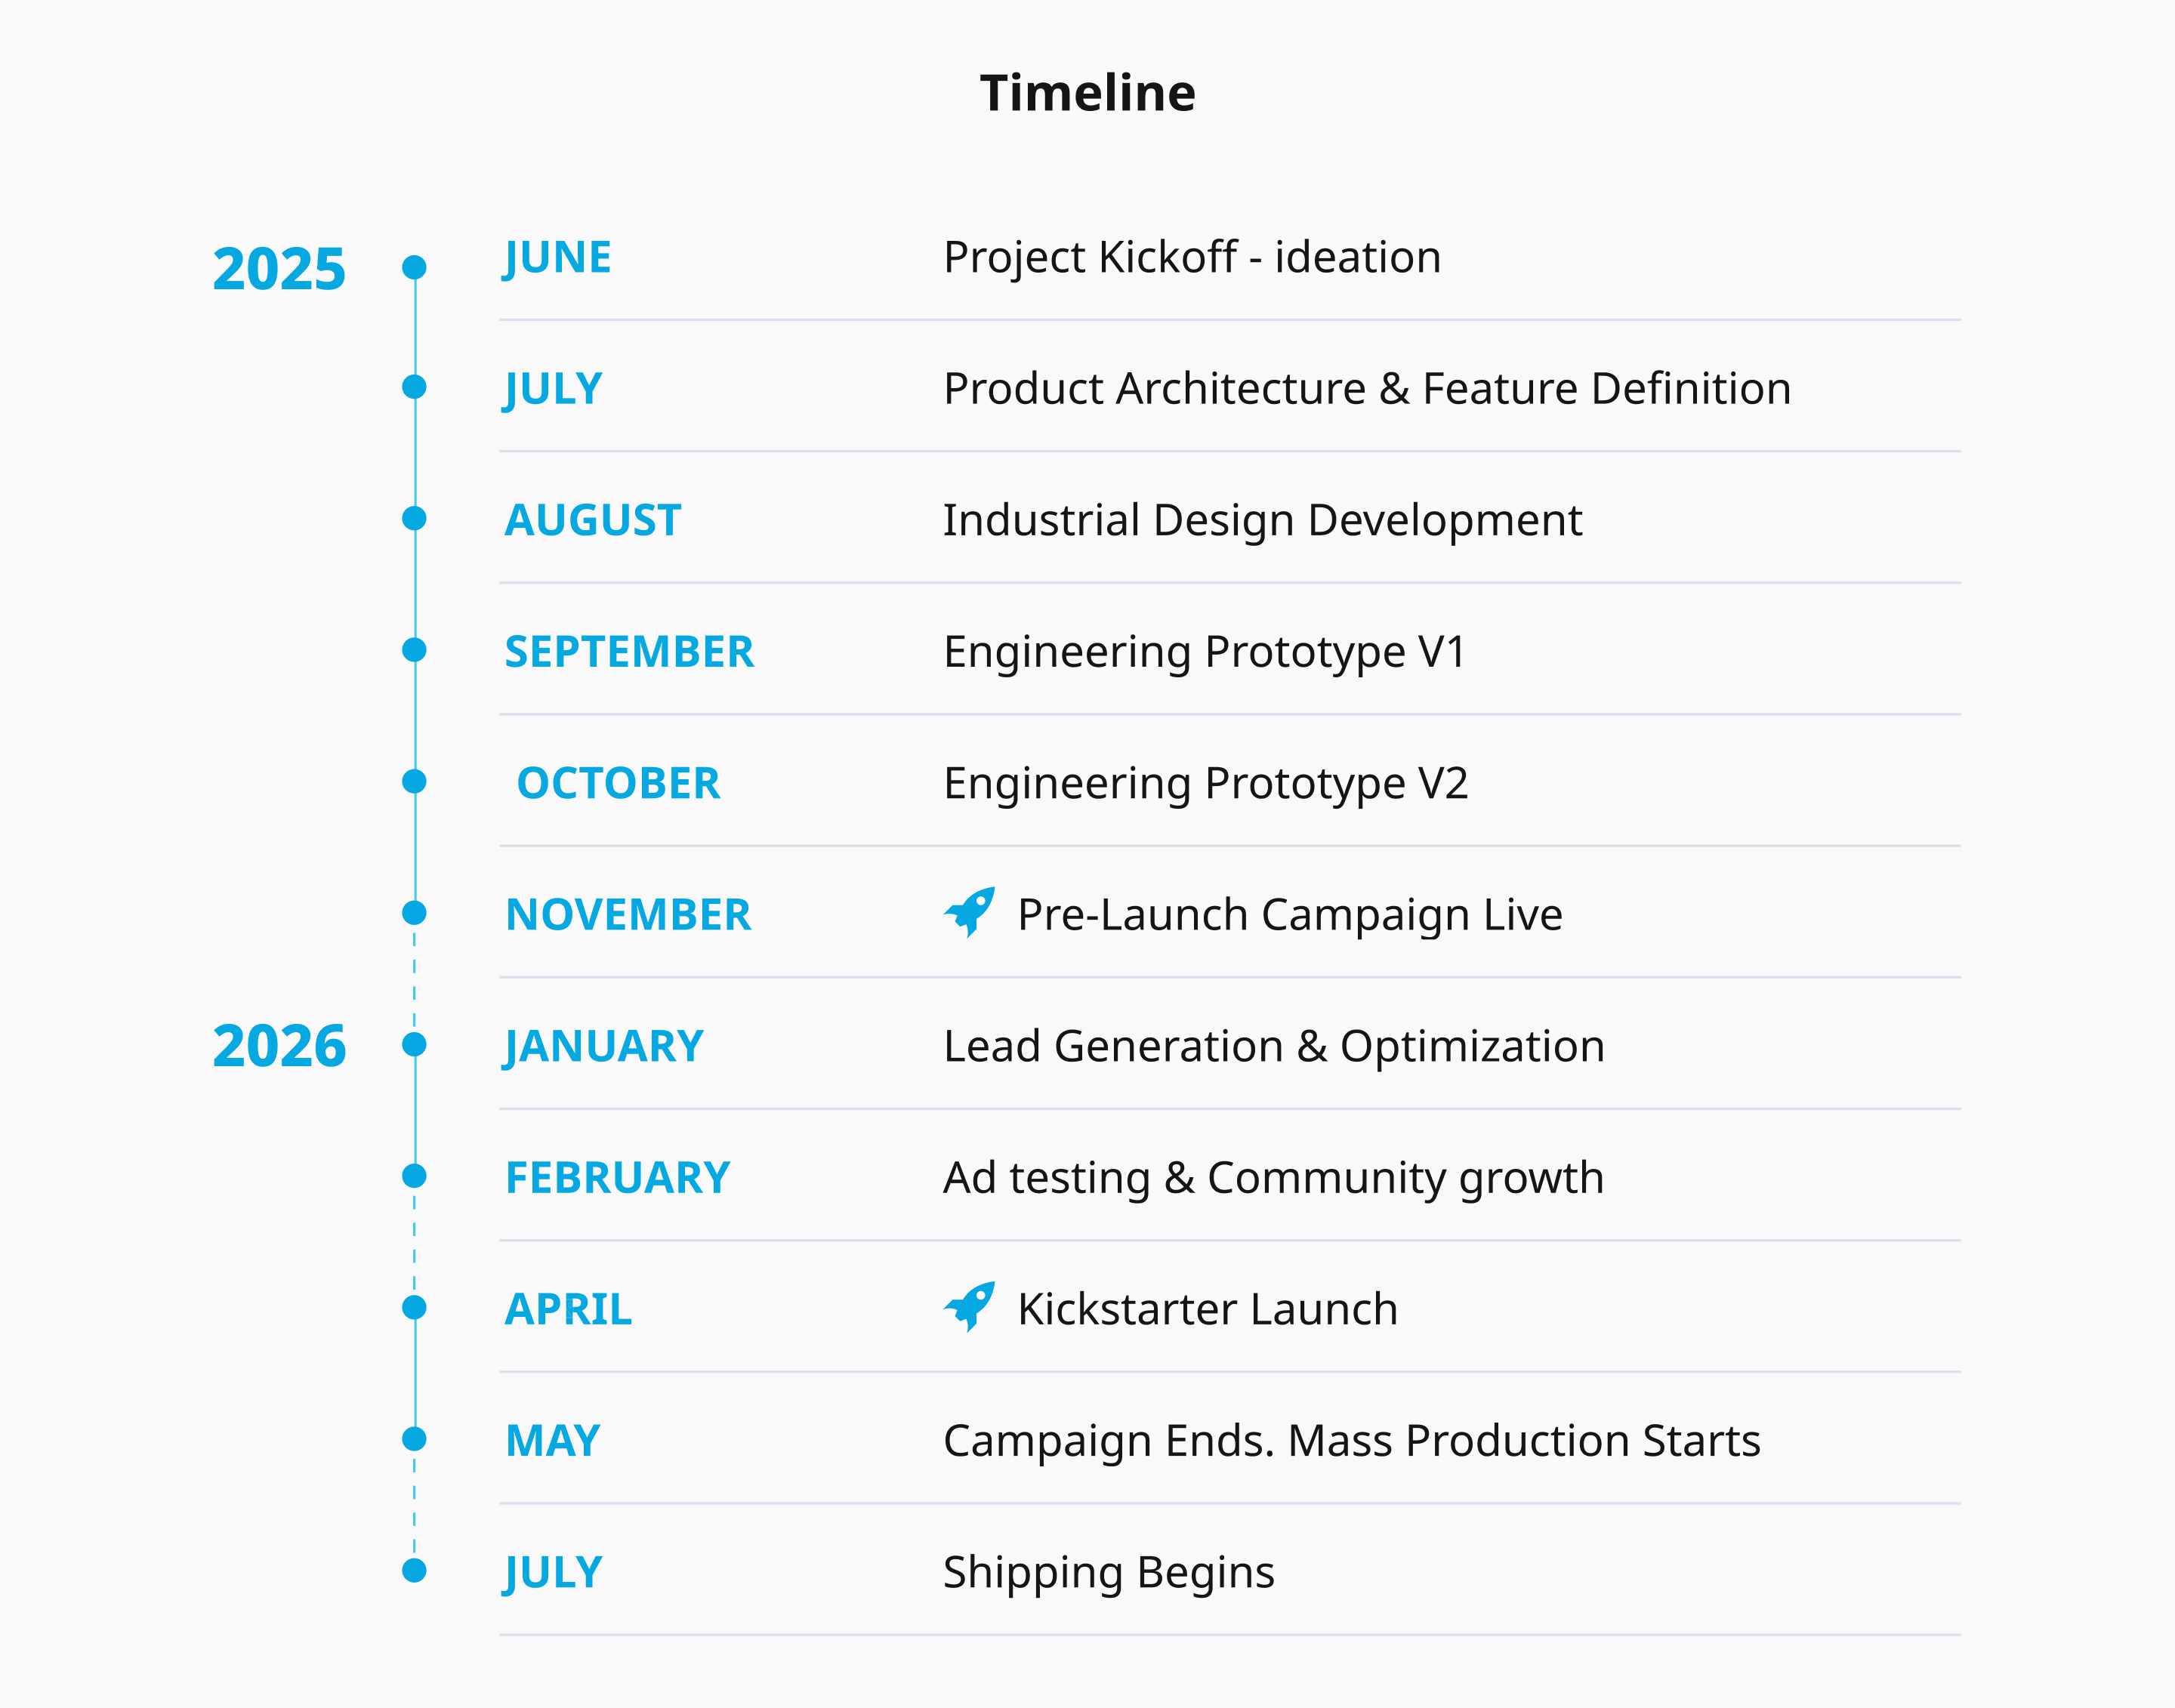Click the 2025 year label
Screen dimensions: 2175x1708
click(279, 269)
